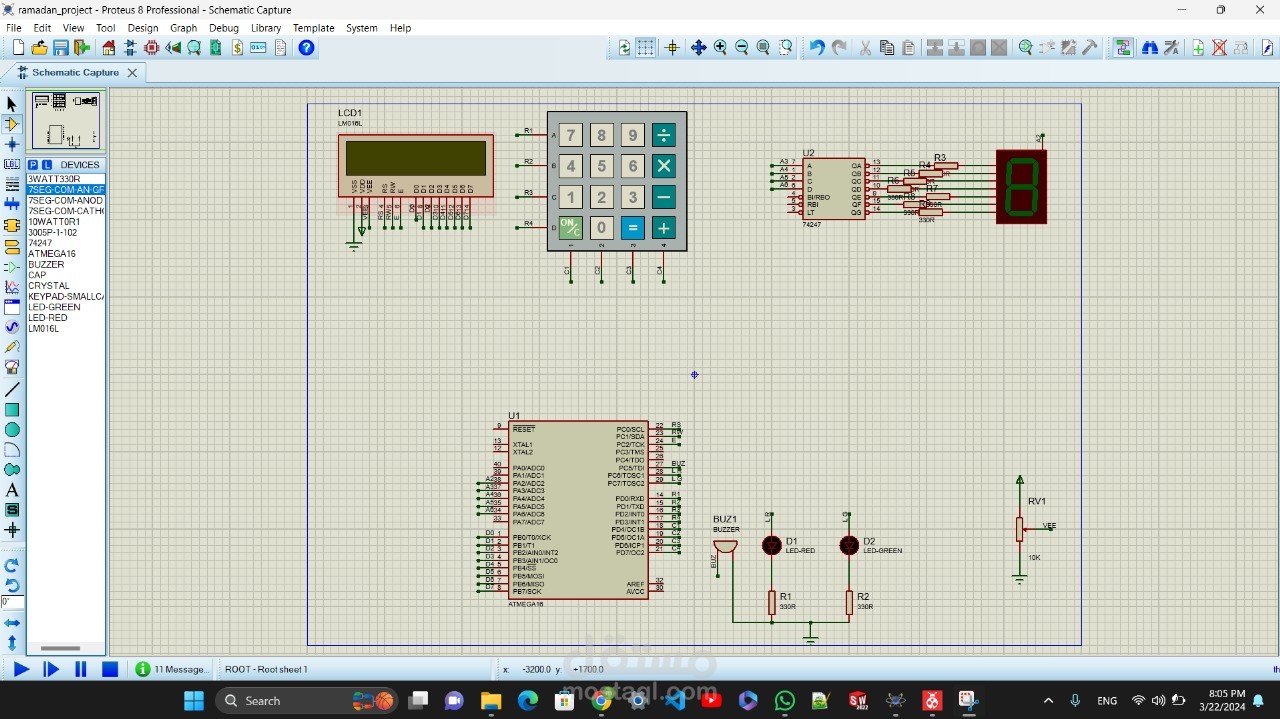
Task: Zoom in on the schematic
Action: click(720, 47)
